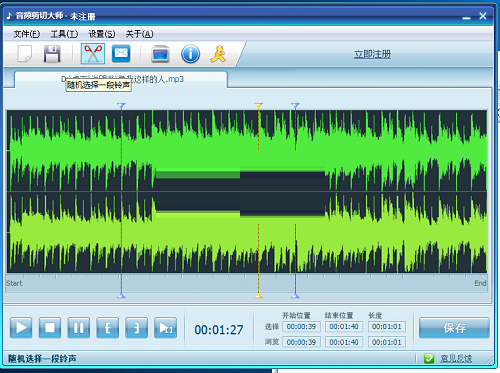Set selection end with right bracket button

137,328
